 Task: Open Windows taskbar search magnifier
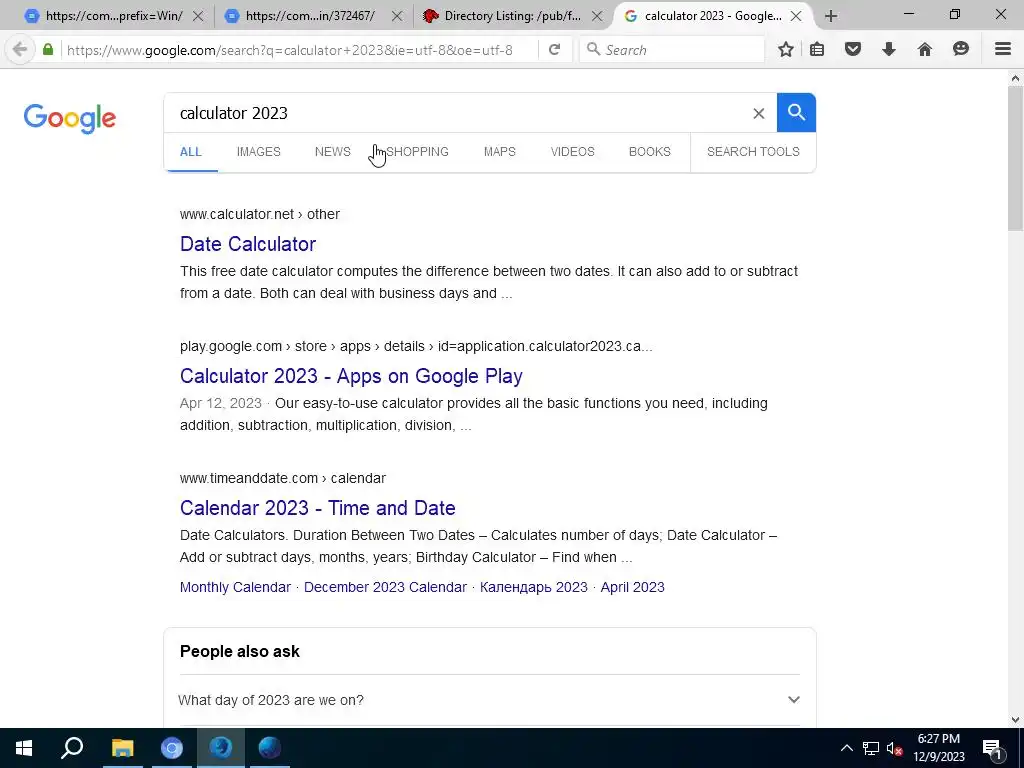(72, 748)
